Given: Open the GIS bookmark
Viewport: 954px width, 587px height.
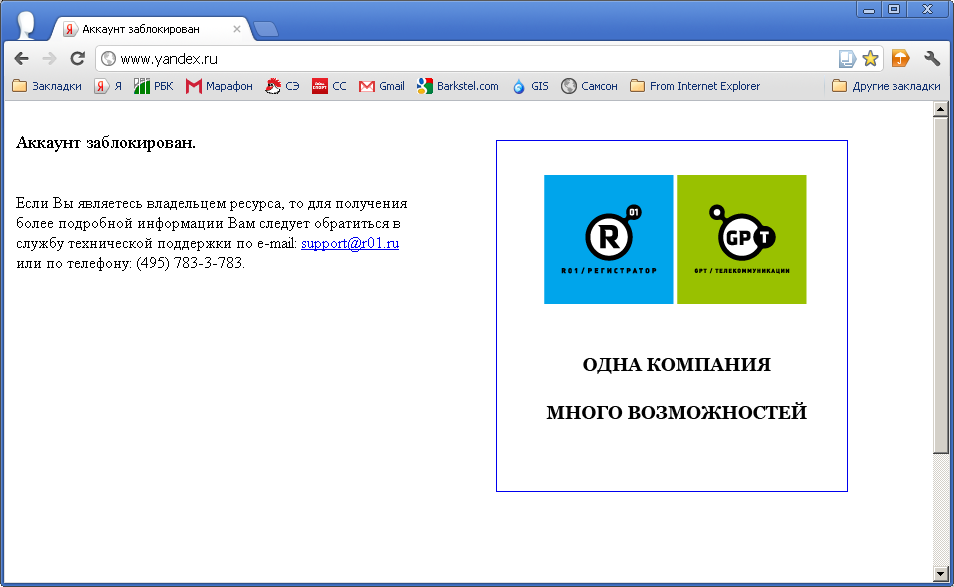Looking at the screenshot, I should [530, 86].
